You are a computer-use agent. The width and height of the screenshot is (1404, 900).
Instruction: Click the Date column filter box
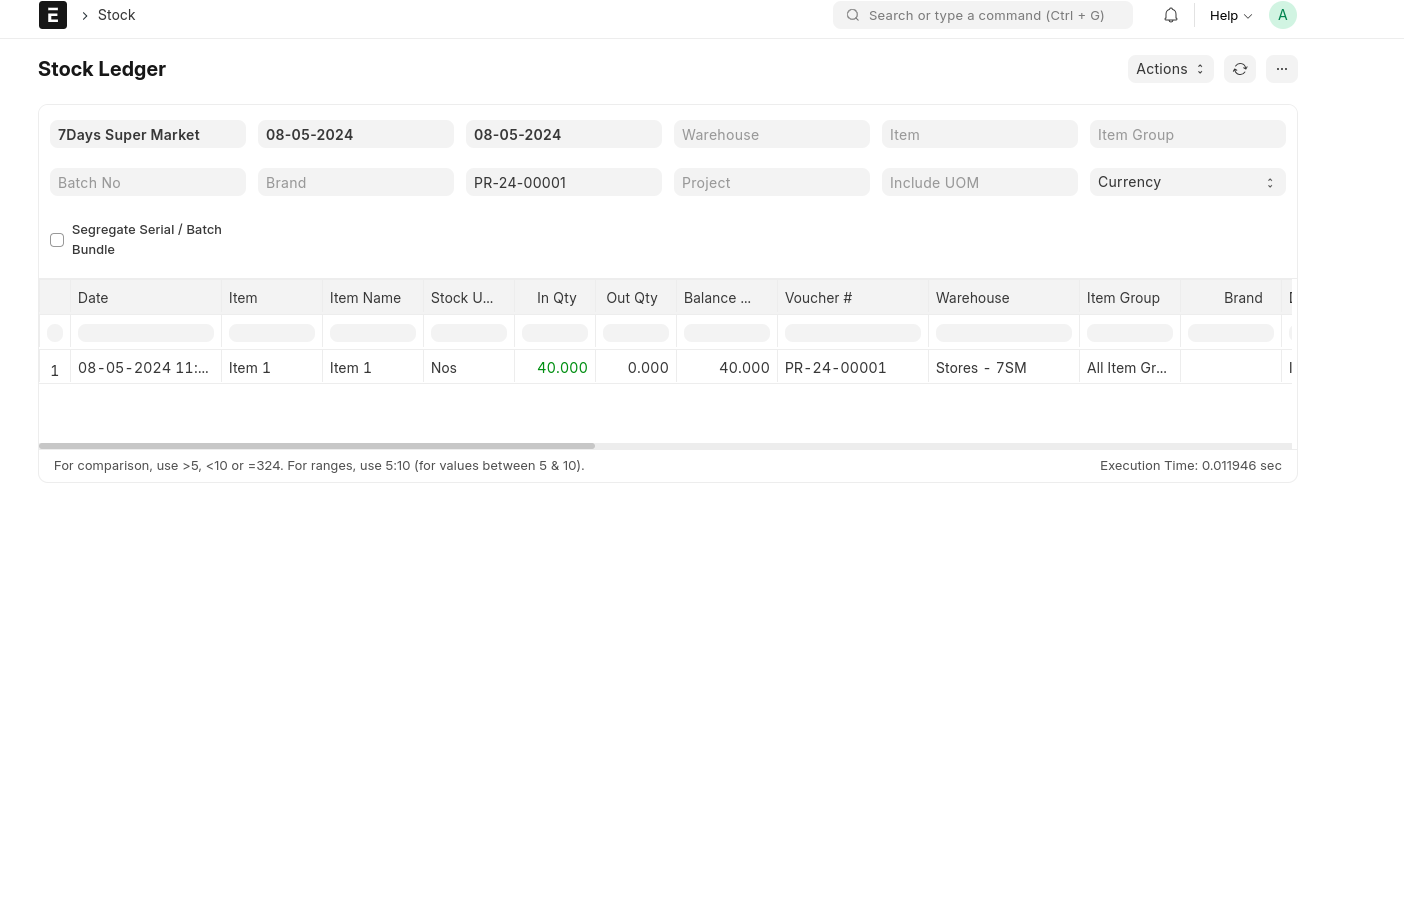click(146, 333)
